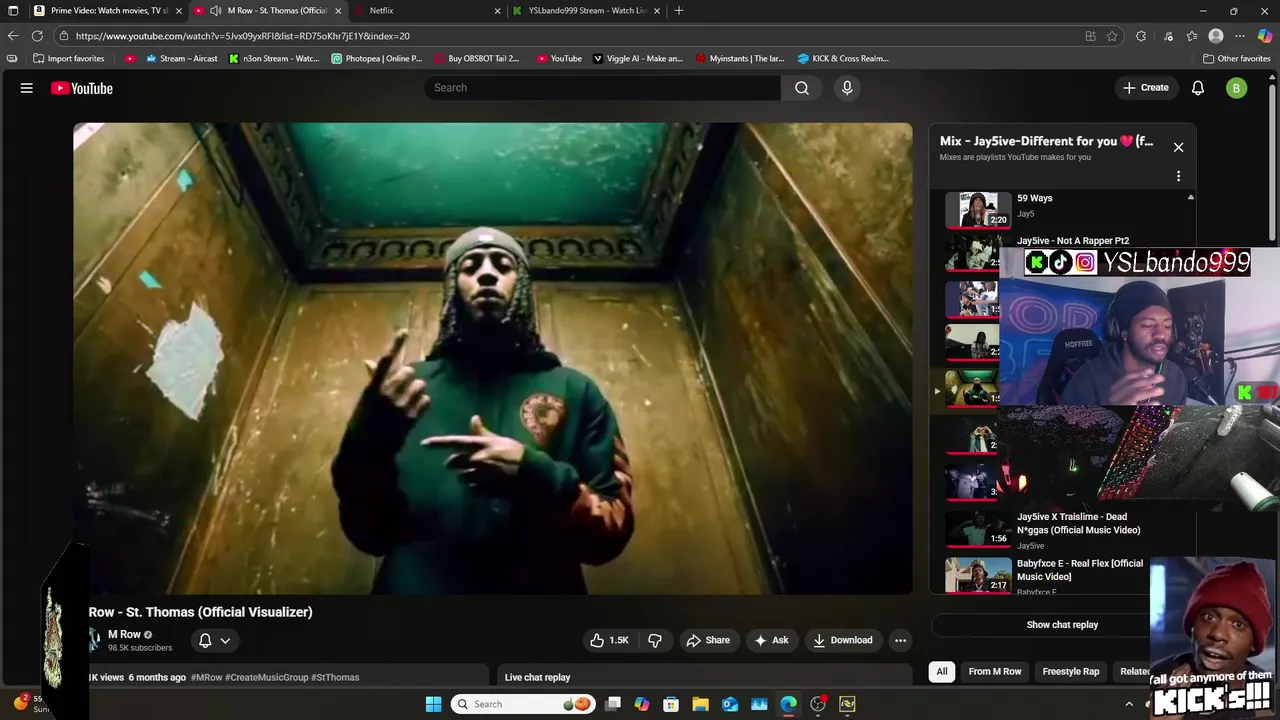Image resolution: width=1280 pixels, height=720 pixels.
Task: Focus the YouTube search input field
Action: 602,88
